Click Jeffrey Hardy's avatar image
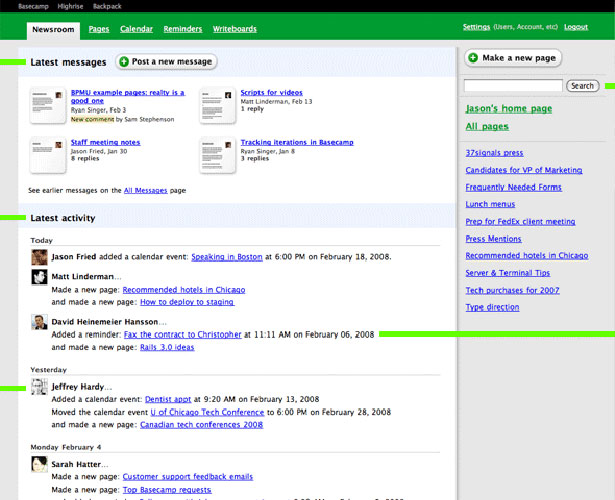This screenshot has height=500, width=615. (39, 387)
